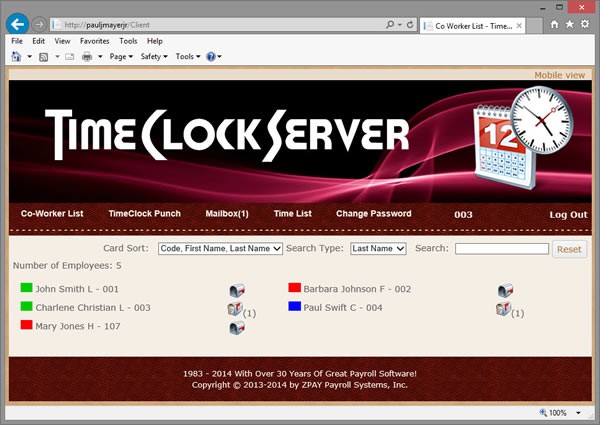The height and width of the screenshot is (425, 600).
Task: Open the browser Home icon at top right
Action: (554, 24)
